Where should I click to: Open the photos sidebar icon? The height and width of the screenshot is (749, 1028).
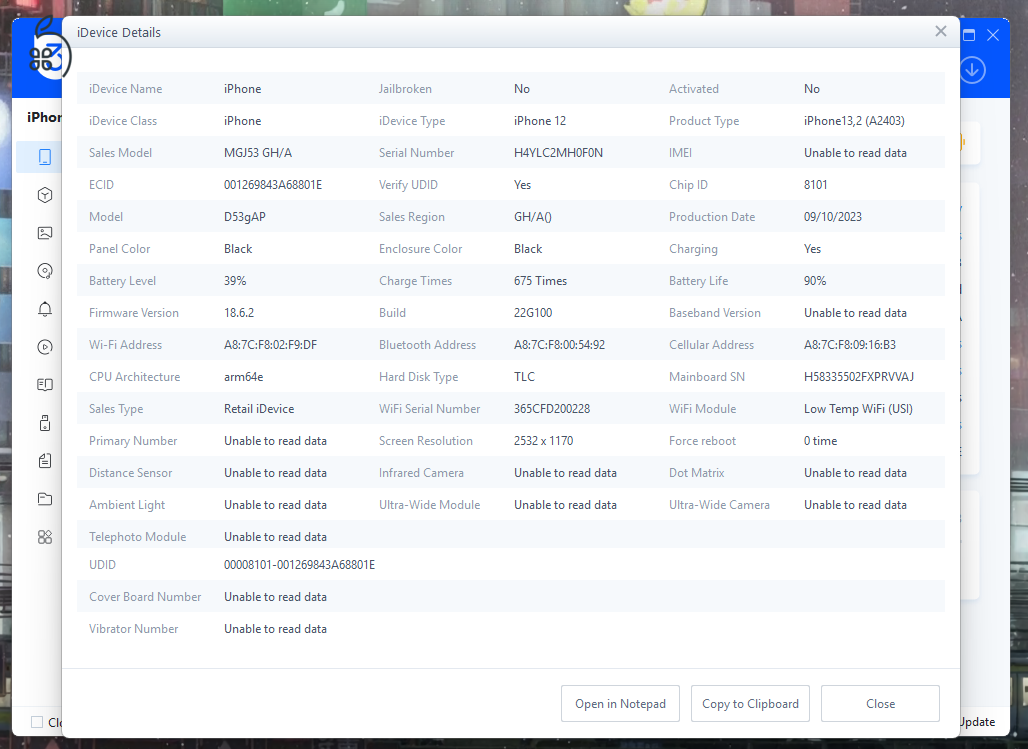(x=45, y=233)
